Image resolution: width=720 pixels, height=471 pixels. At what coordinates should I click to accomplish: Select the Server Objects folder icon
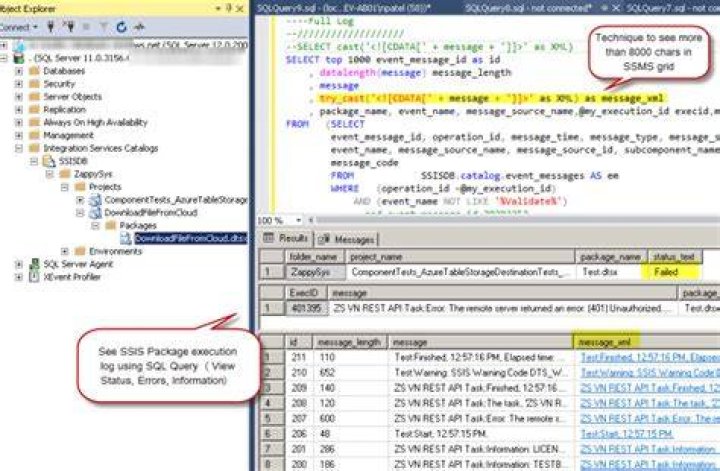34,96
